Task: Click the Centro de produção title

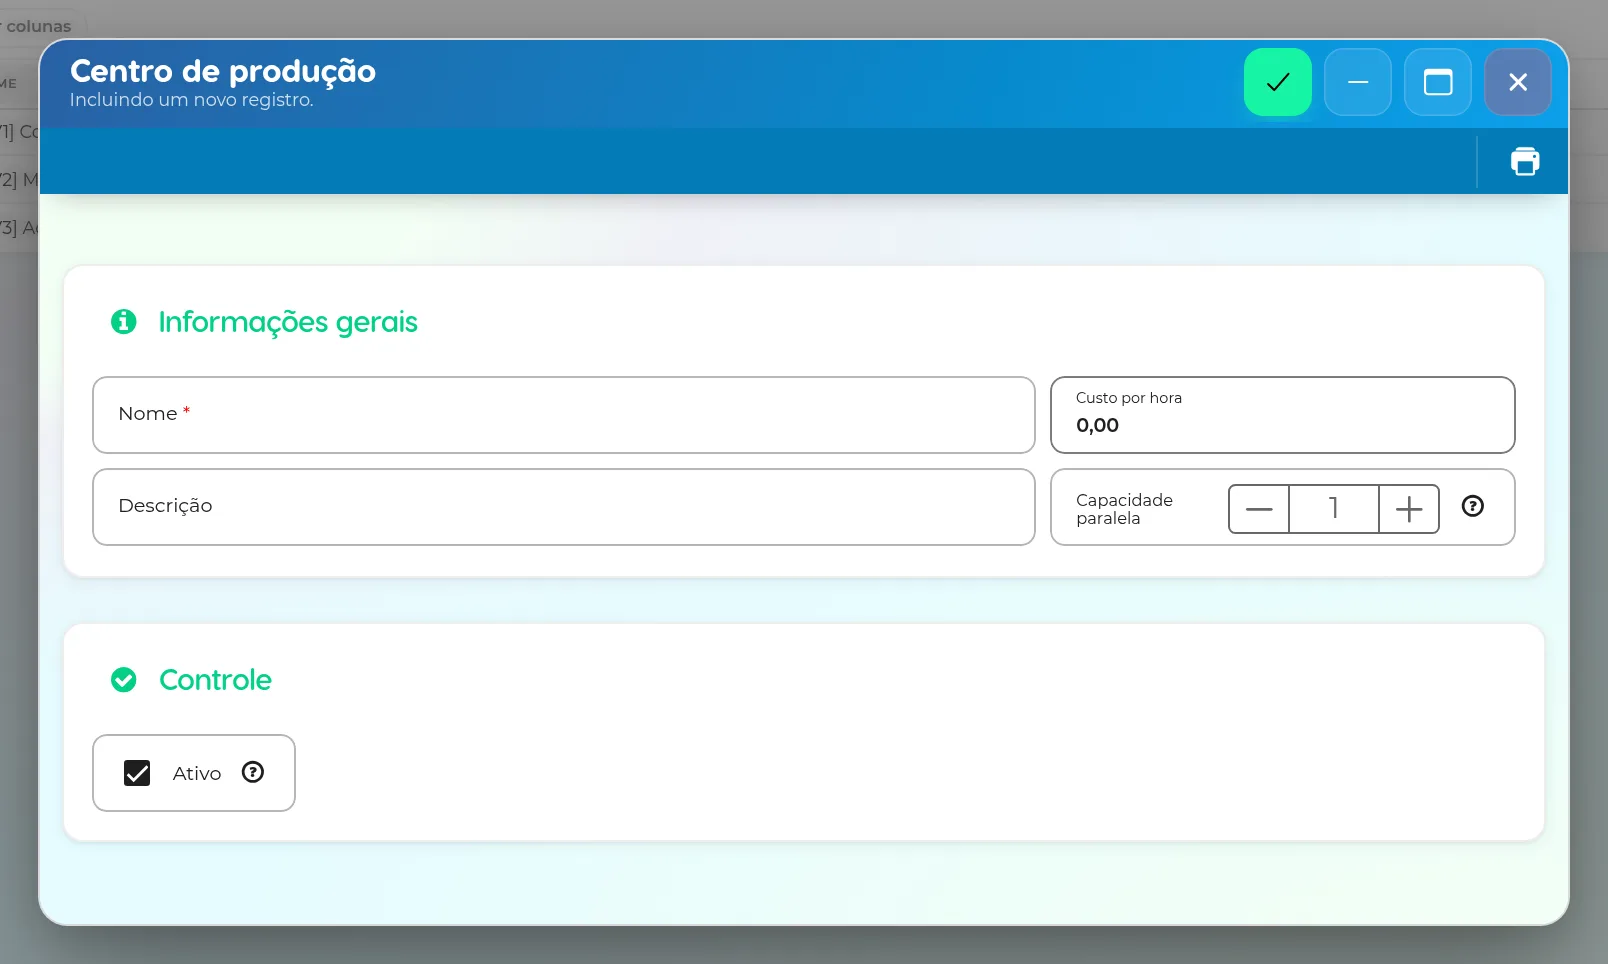Action: pos(223,71)
